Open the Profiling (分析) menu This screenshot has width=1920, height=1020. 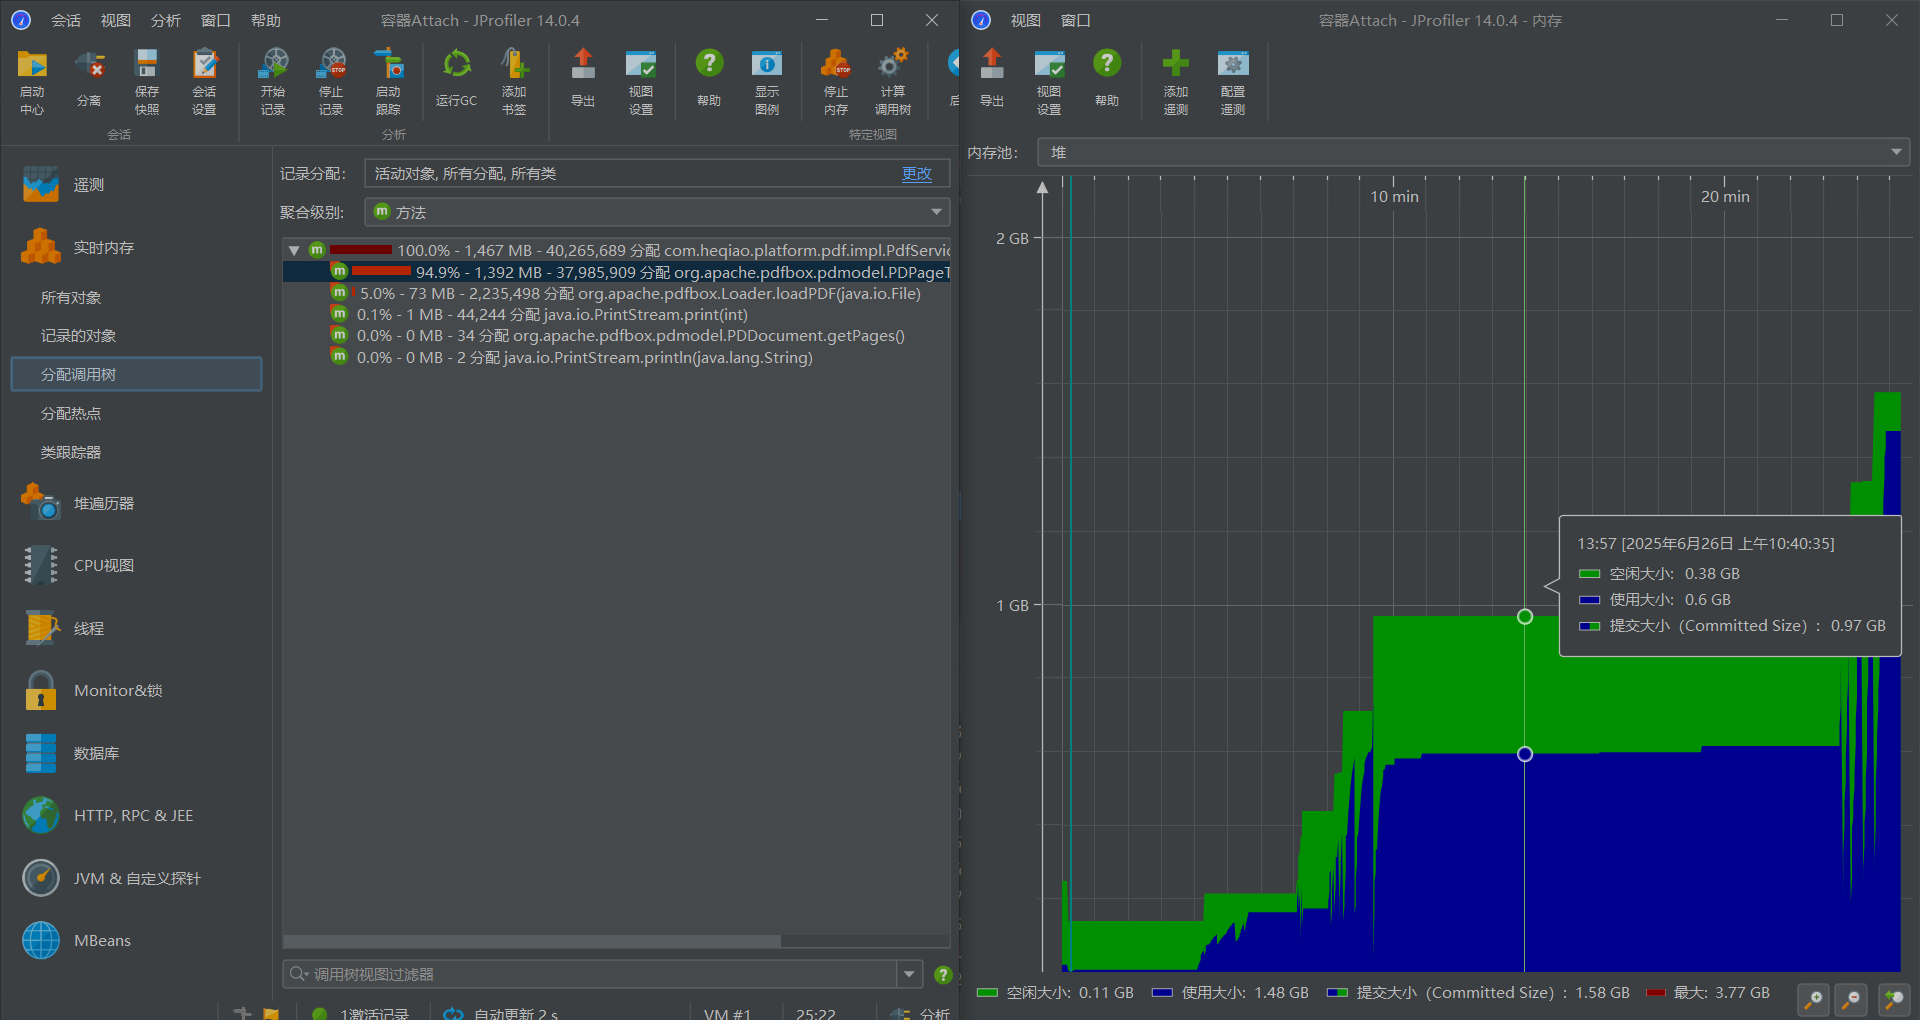tap(166, 20)
